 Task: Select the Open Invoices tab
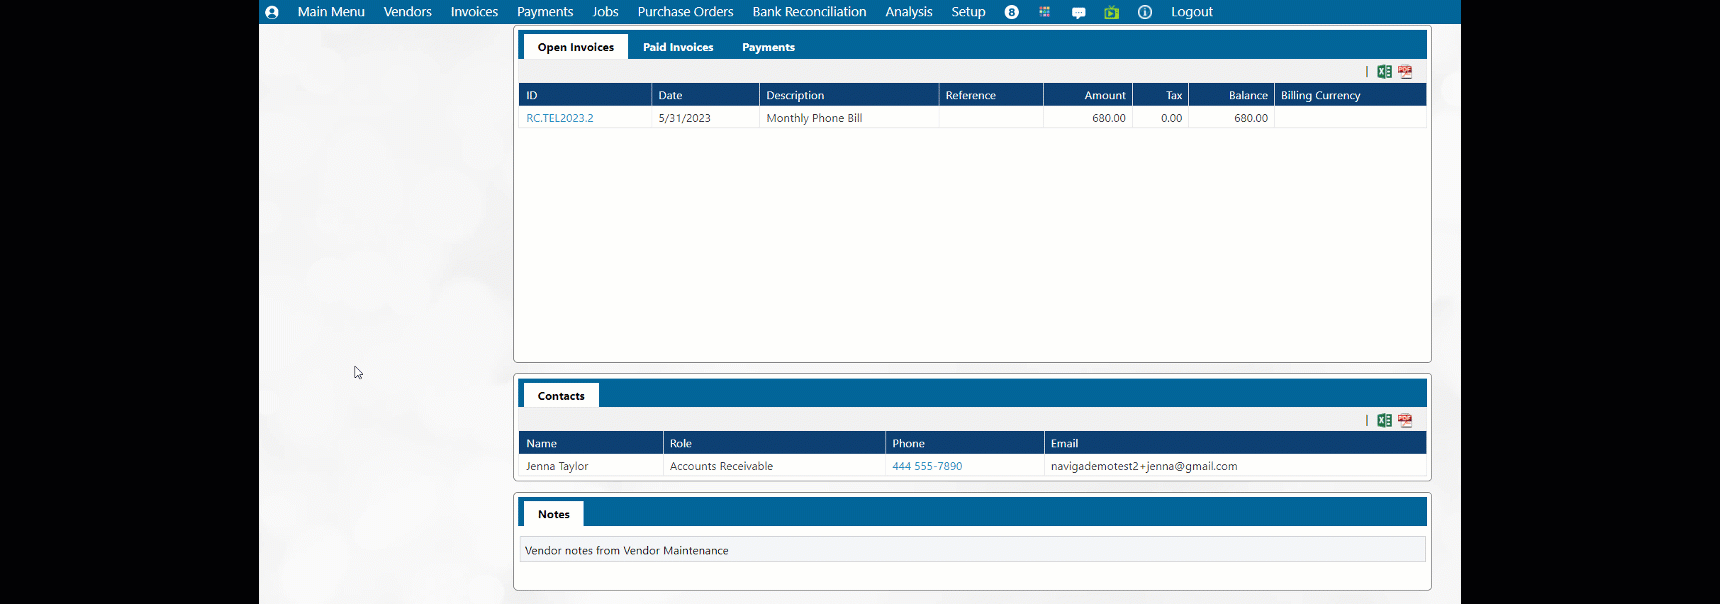(x=575, y=47)
